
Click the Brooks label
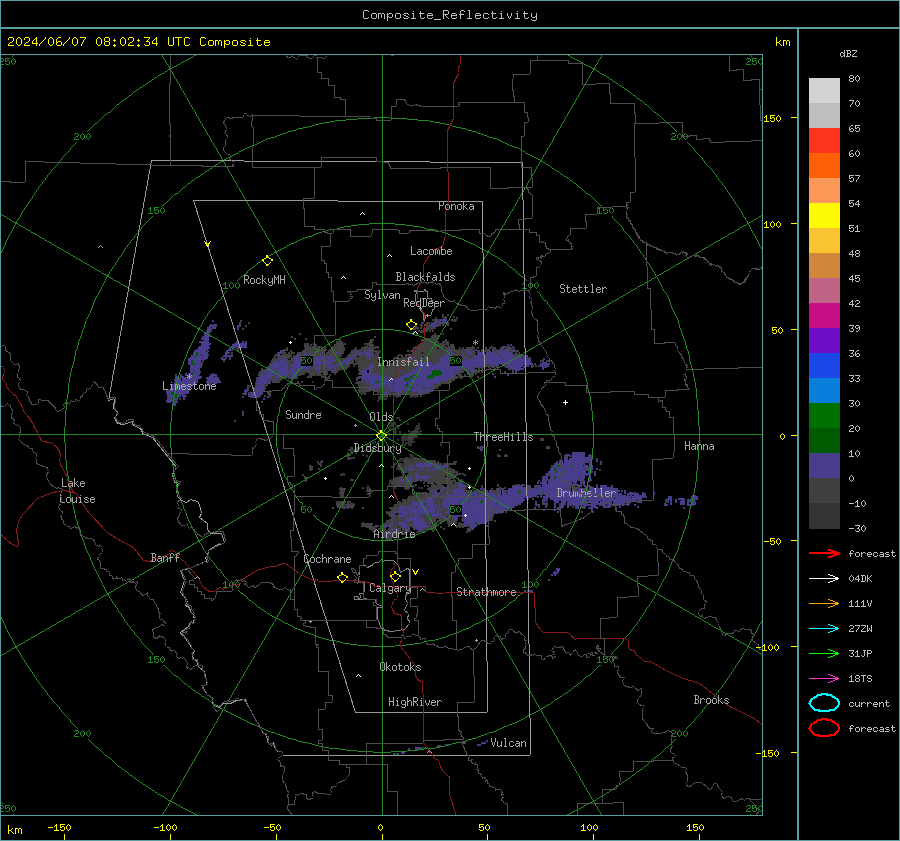pyautogui.click(x=711, y=700)
